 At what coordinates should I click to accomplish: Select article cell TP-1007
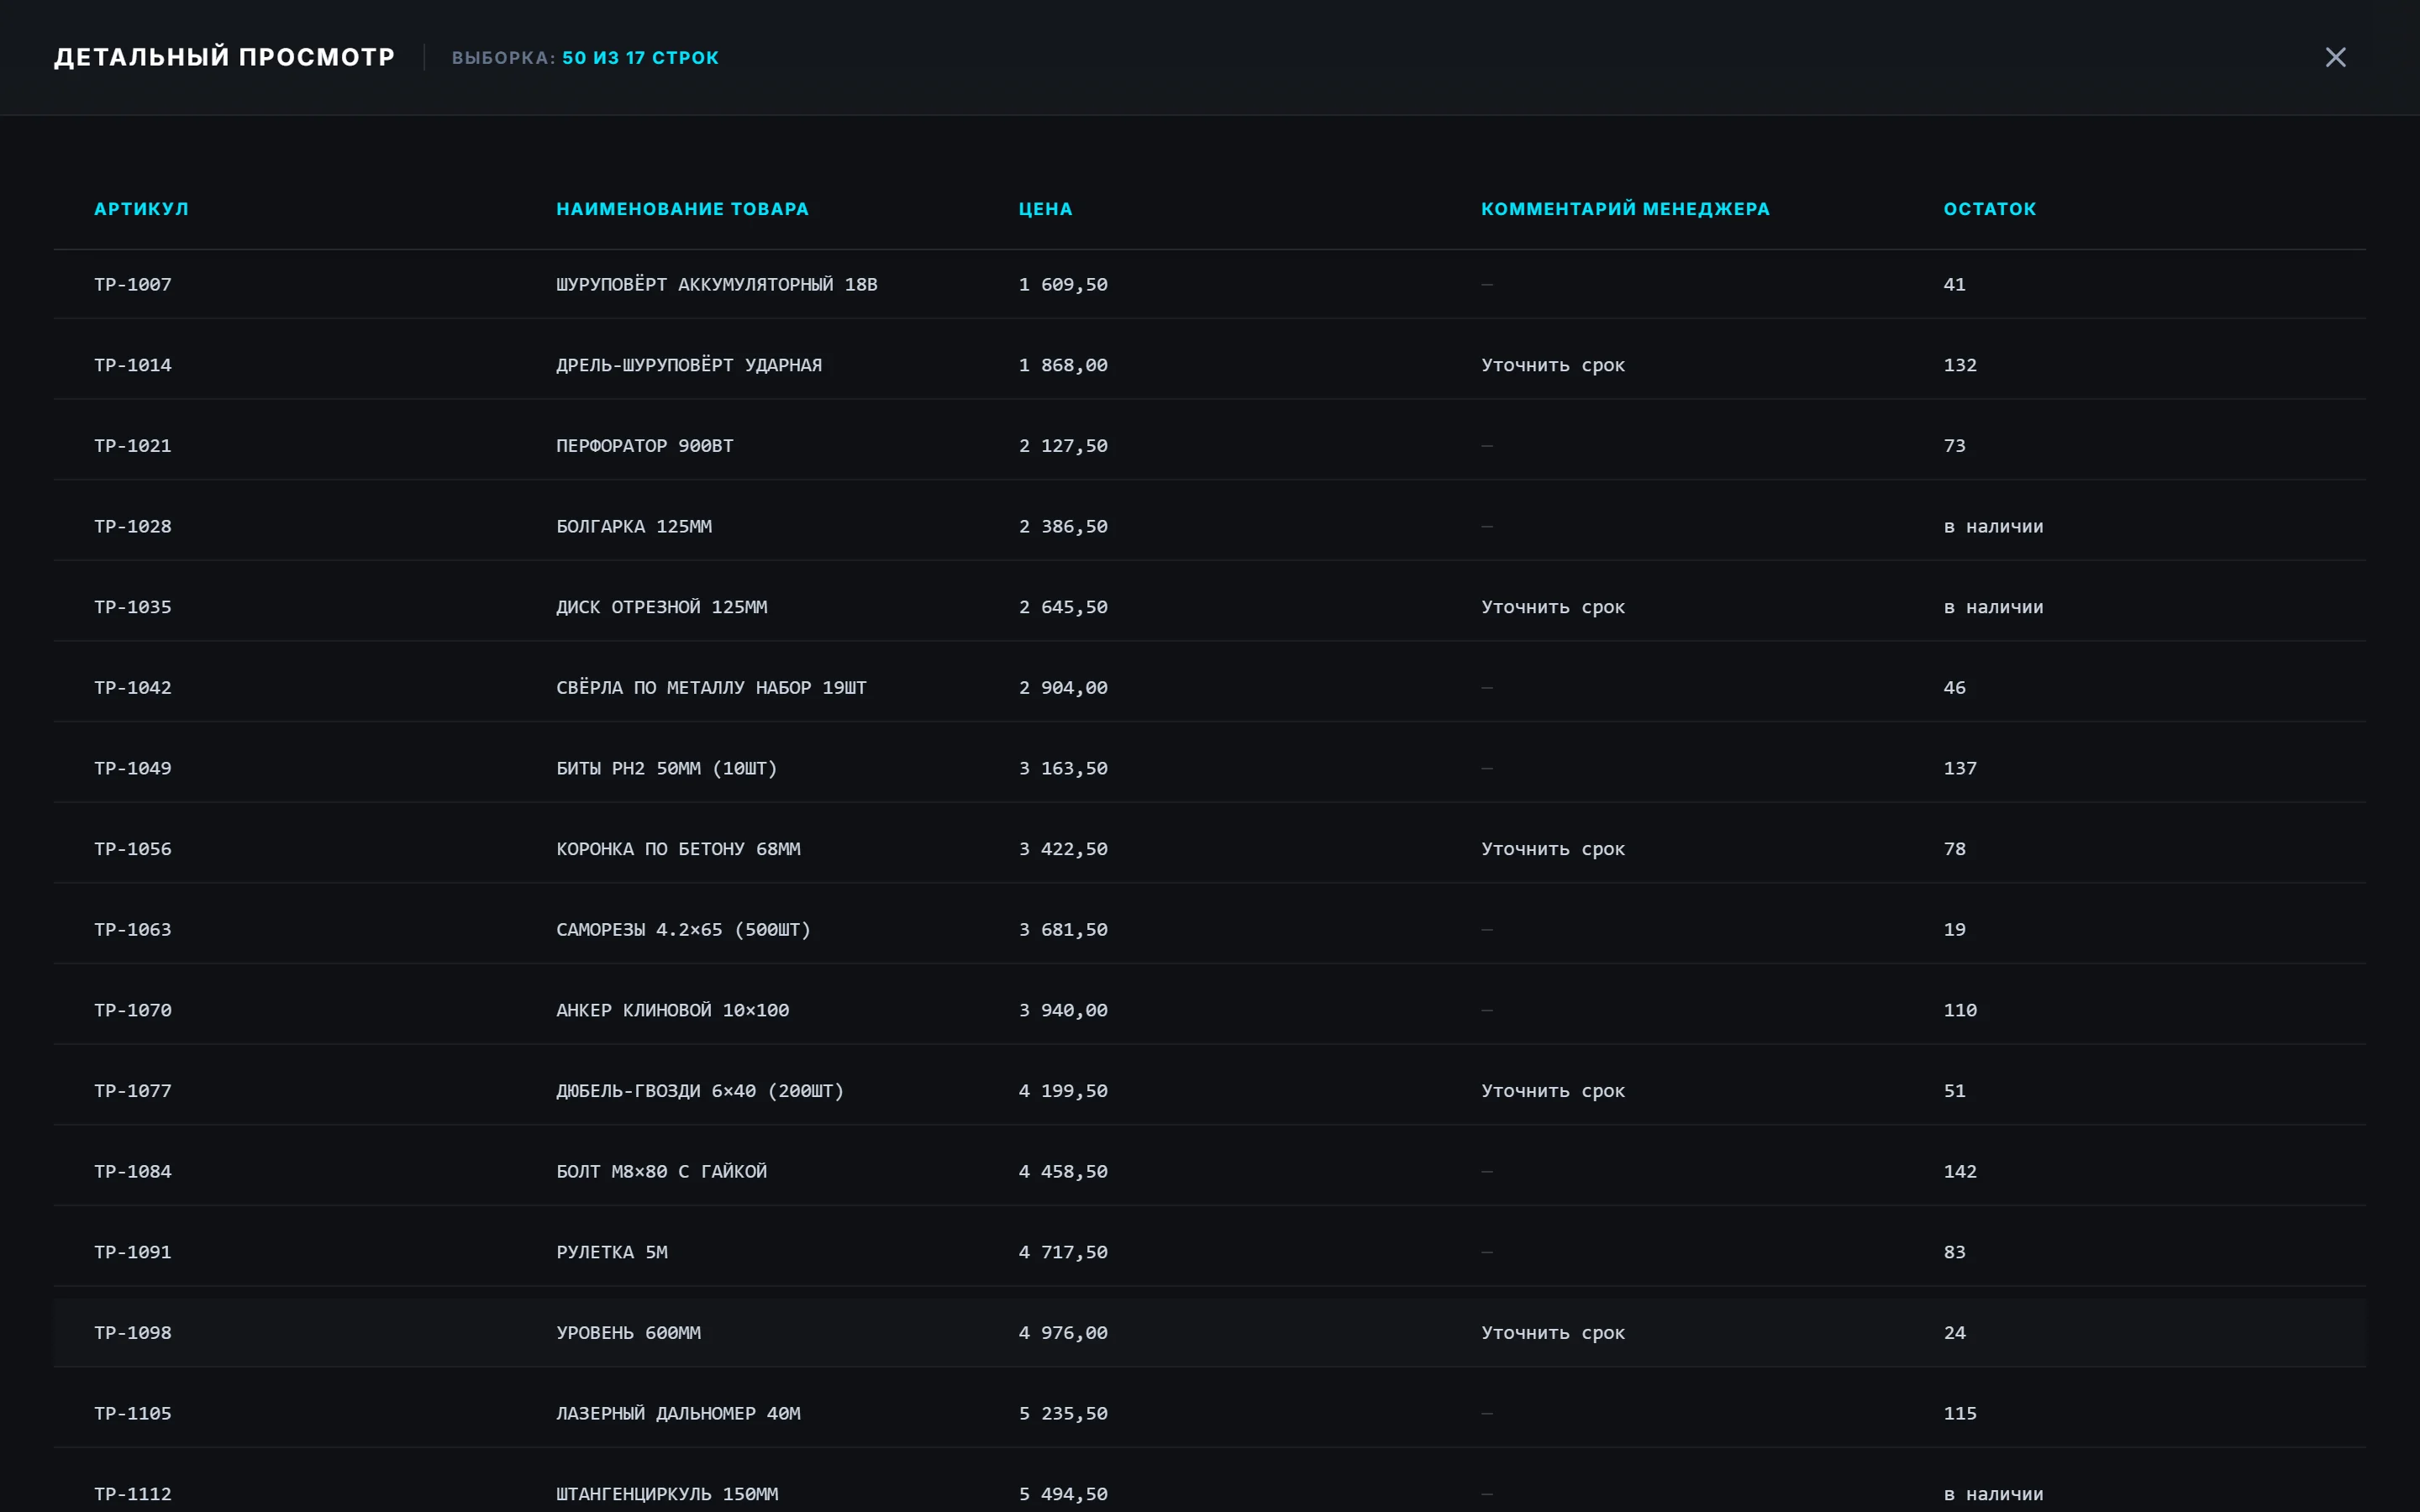[133, 285]
